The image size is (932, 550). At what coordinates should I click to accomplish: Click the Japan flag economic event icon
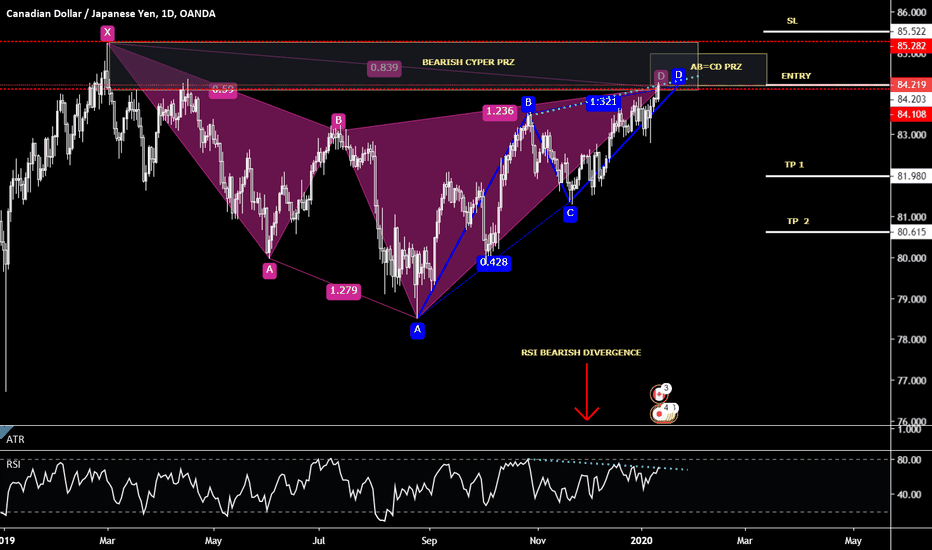662,412
